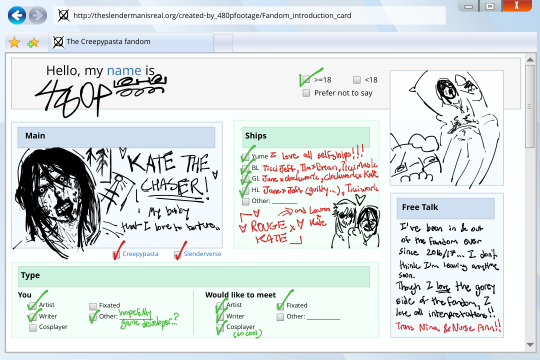
Task: Check the Prefer not to say box
Action: [x=306, y=93]
